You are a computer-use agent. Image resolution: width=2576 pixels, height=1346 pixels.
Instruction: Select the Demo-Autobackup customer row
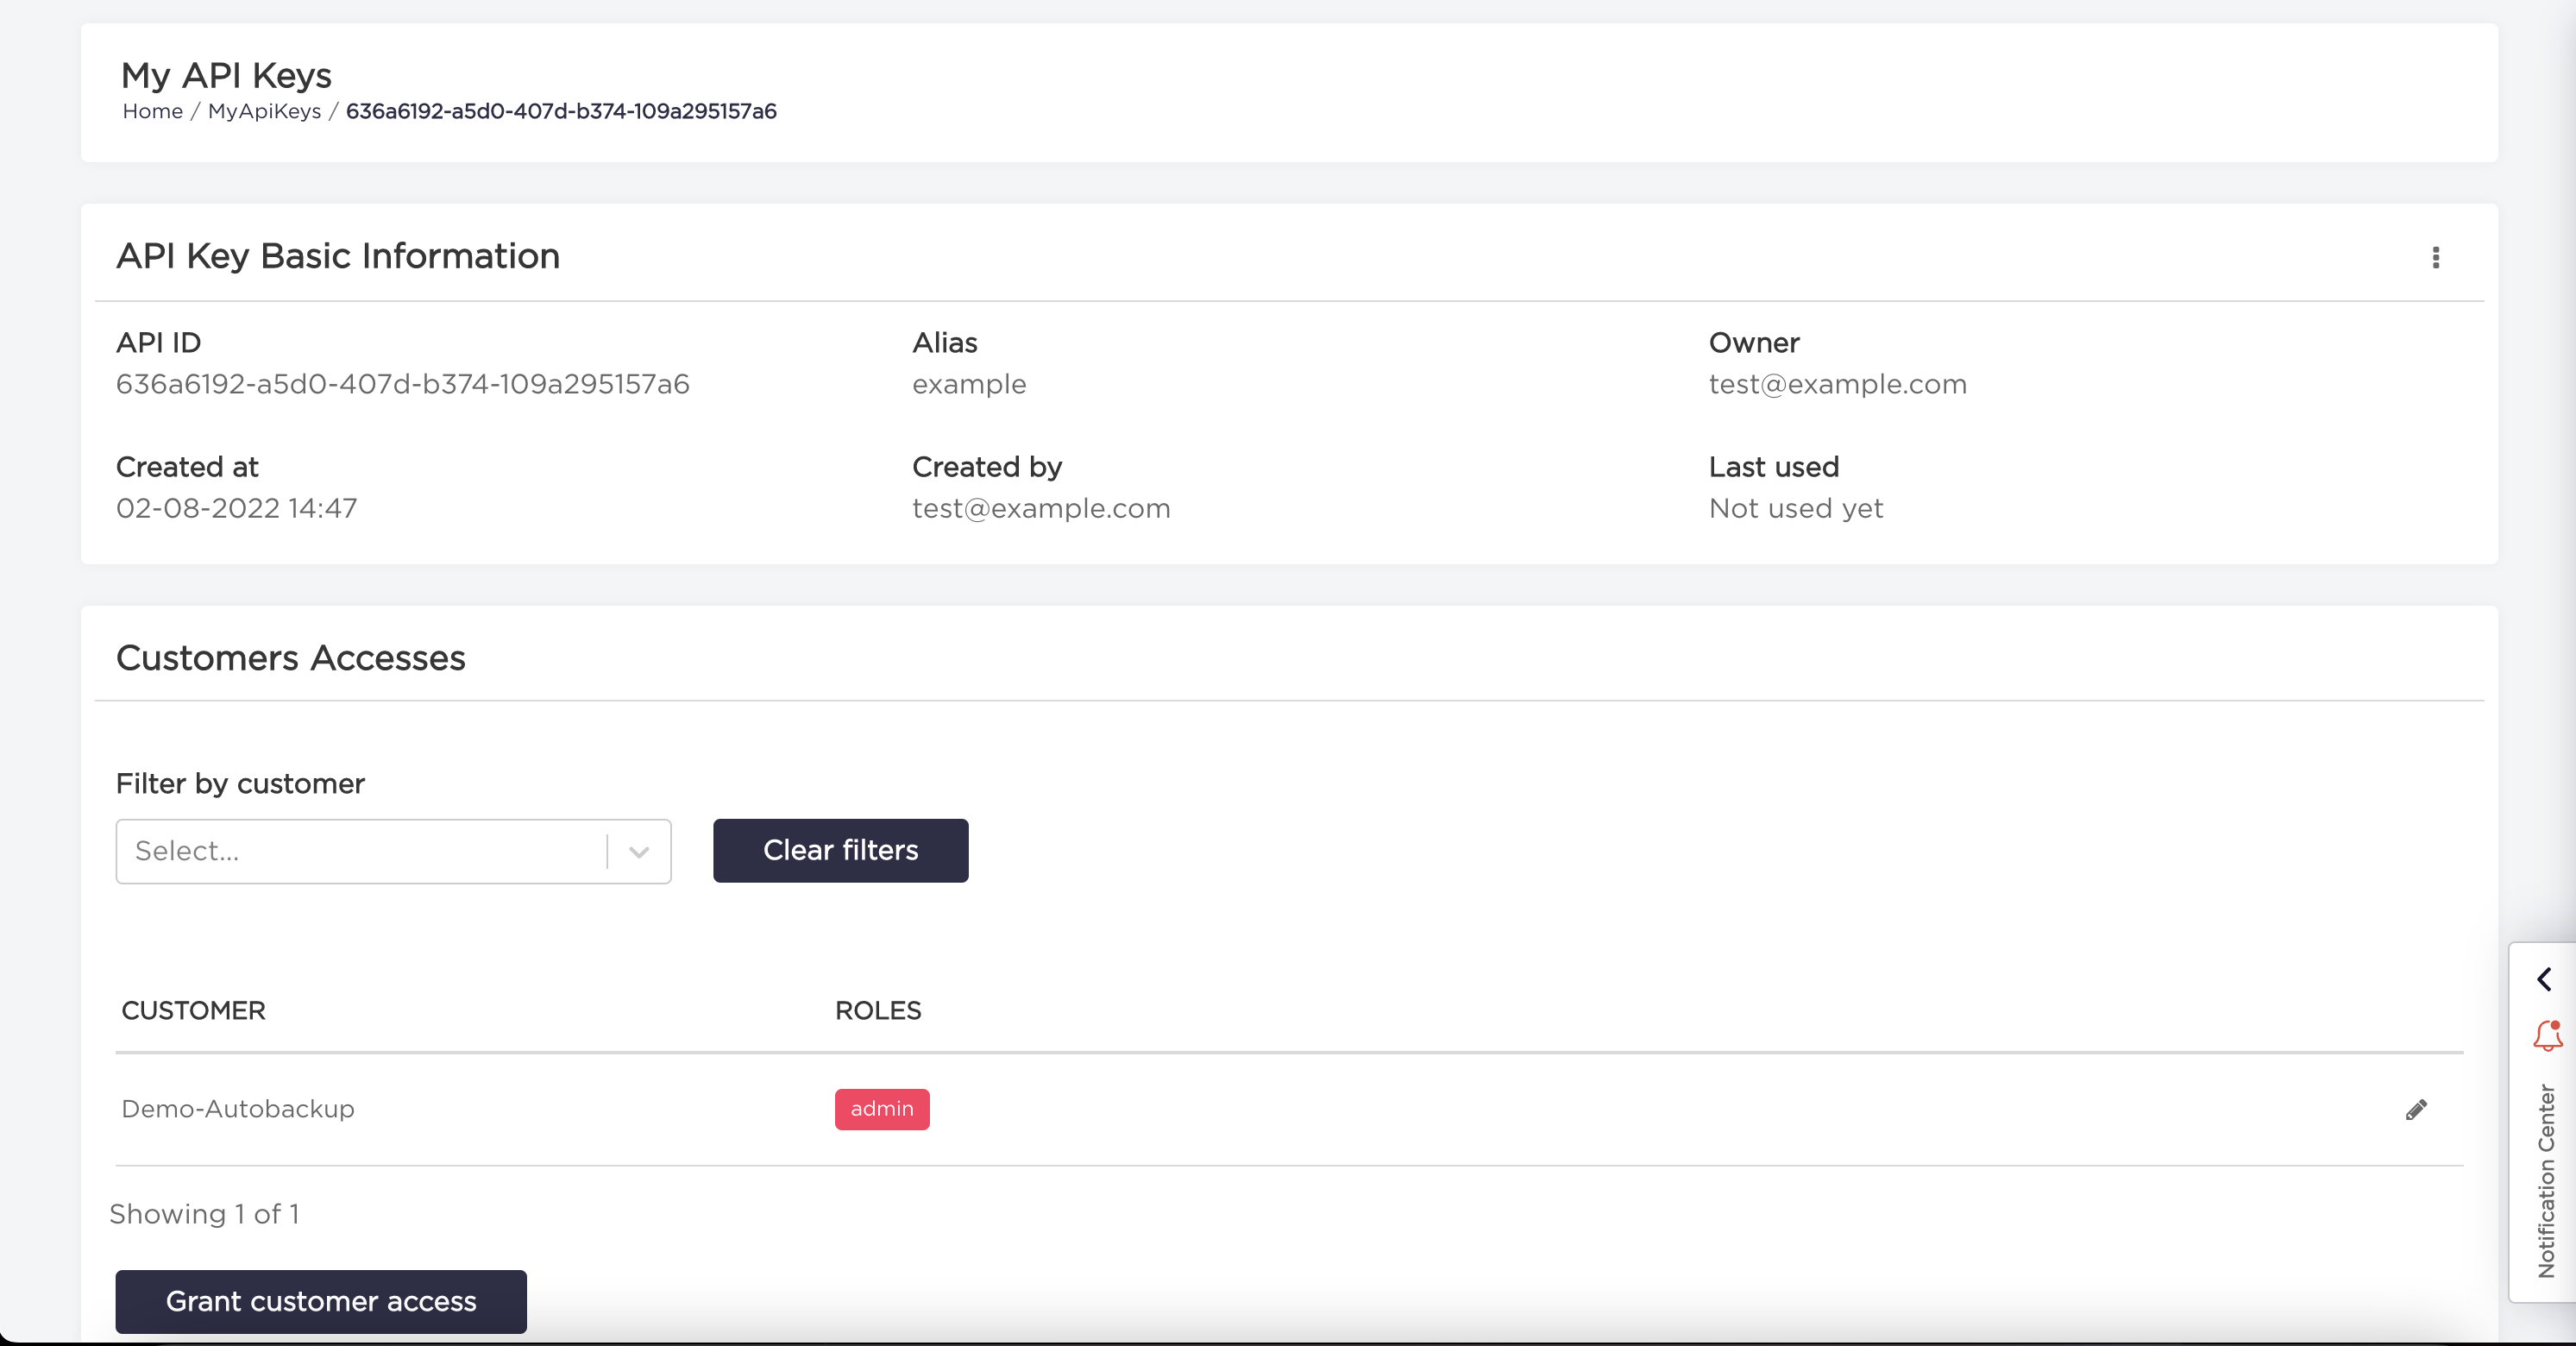[237, 1108]
